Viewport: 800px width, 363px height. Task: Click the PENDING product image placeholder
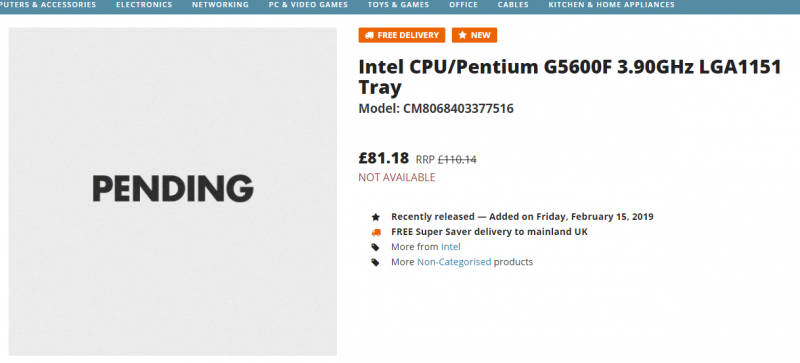(x=173, y=191)
